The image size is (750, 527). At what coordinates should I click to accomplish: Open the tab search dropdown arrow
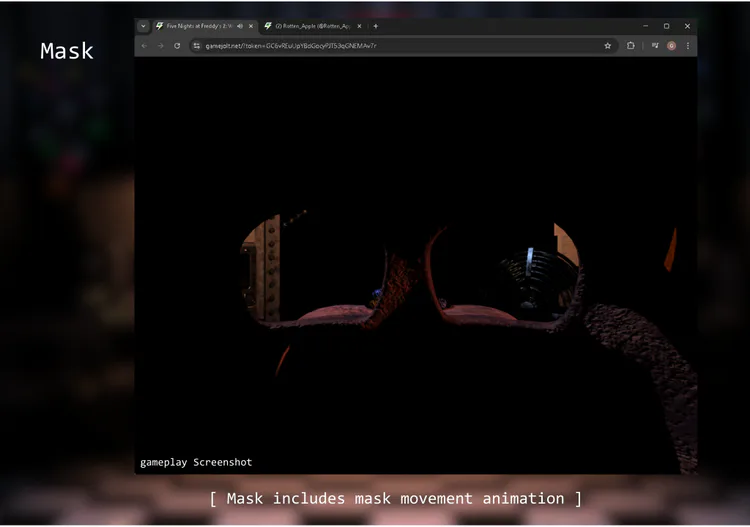143,26
